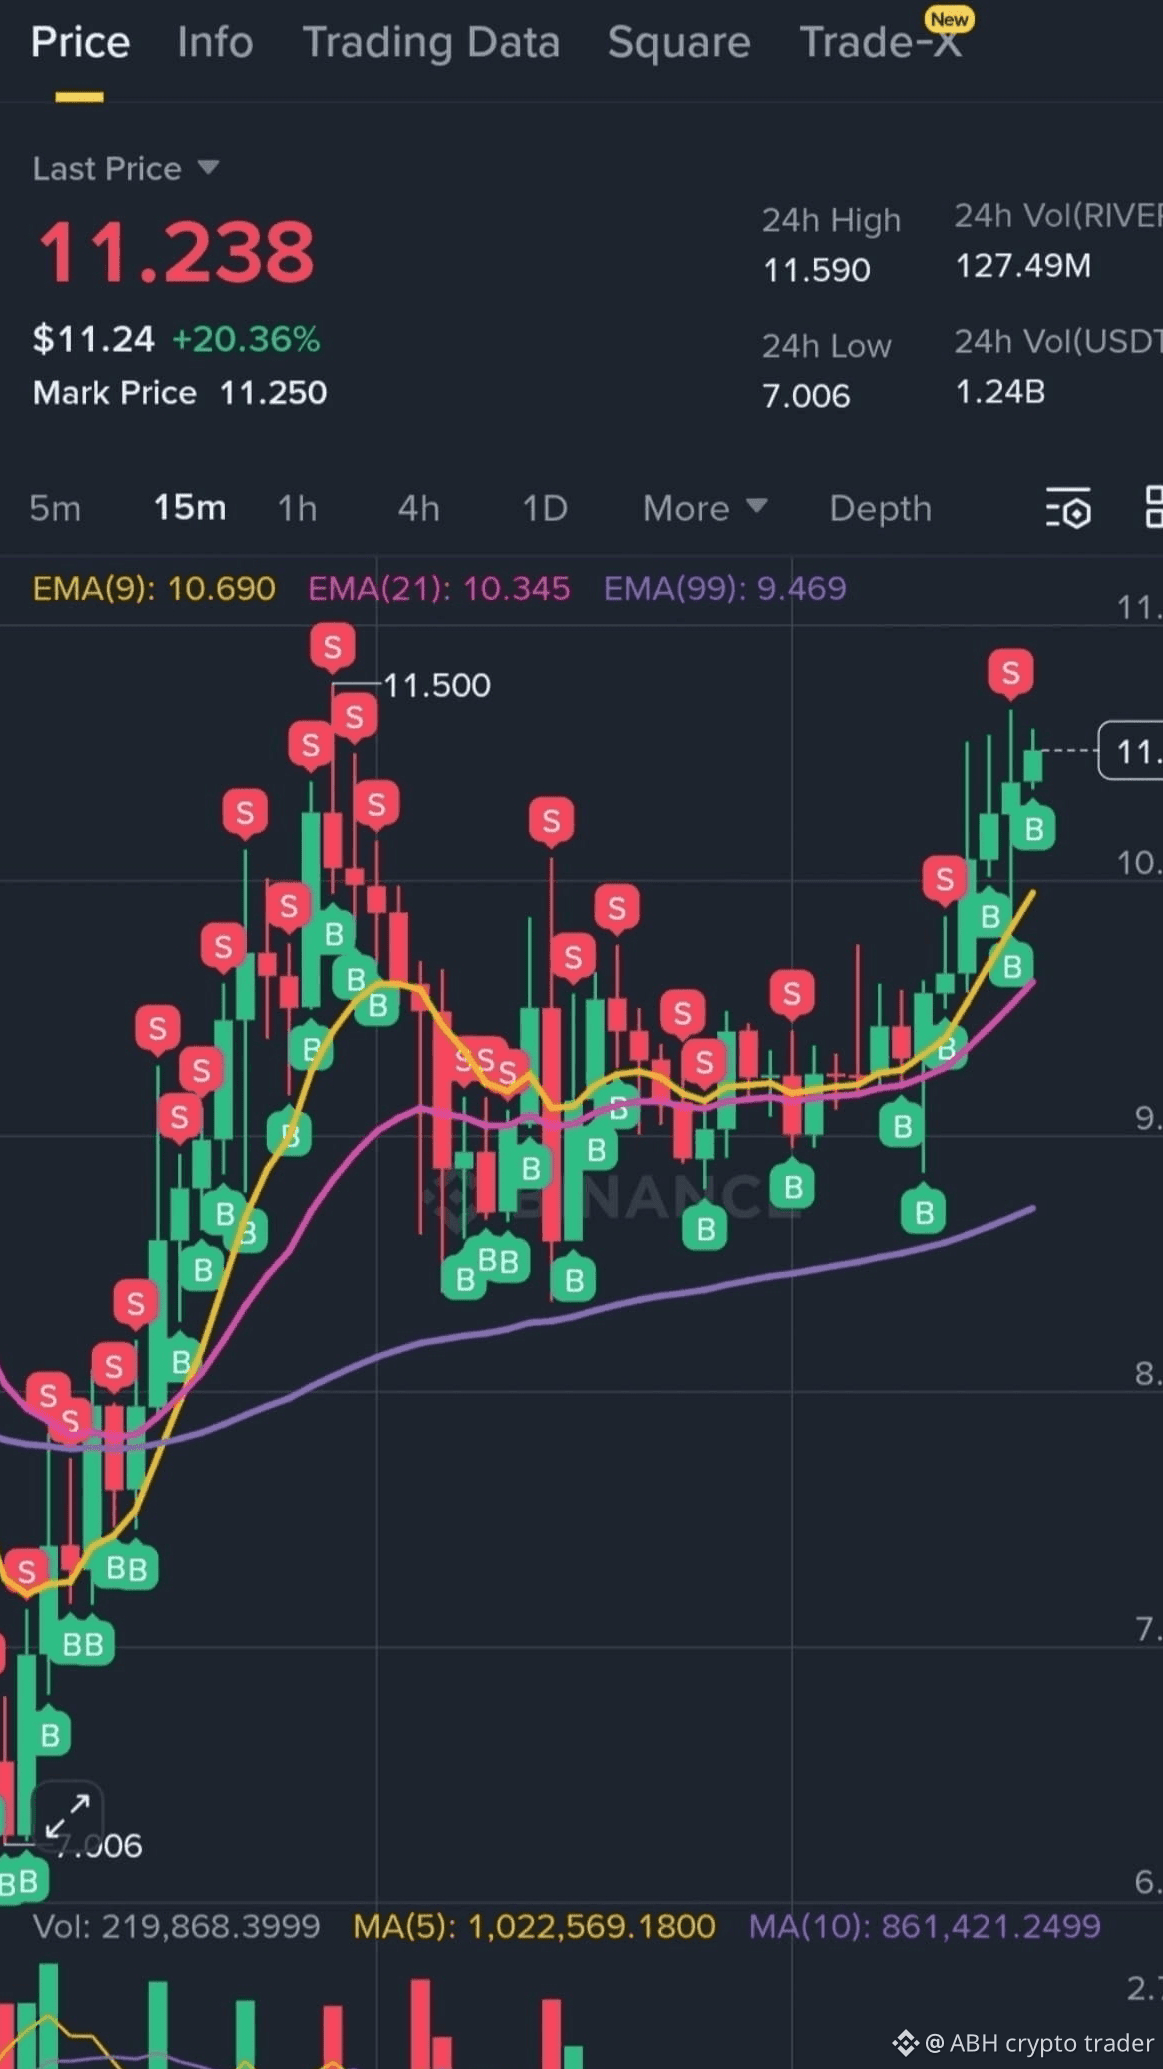1163x2069 pixels.
Task: Switch to the Info tab
Action: pos(215,43)
